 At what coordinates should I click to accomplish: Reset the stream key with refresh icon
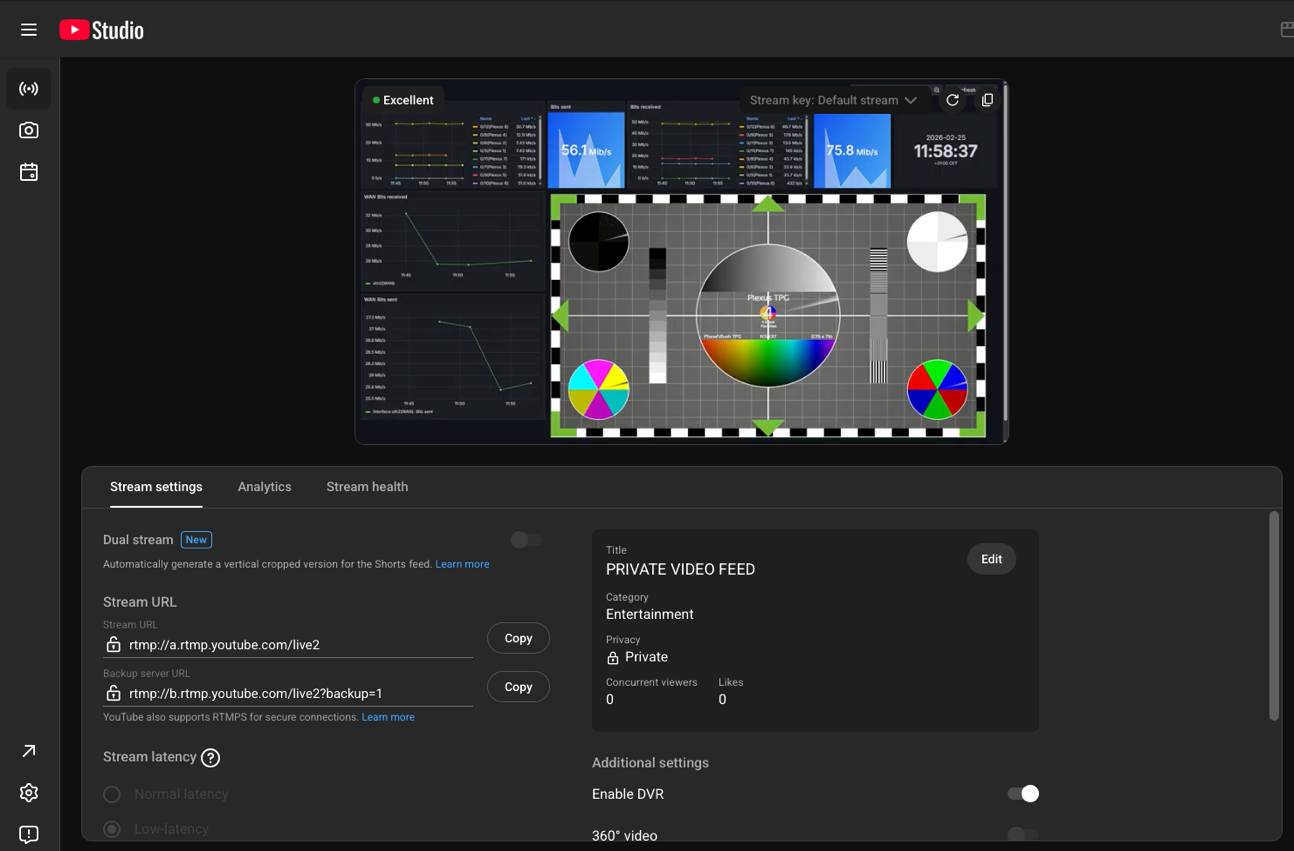pyautogui.click(x=953, y=100)
